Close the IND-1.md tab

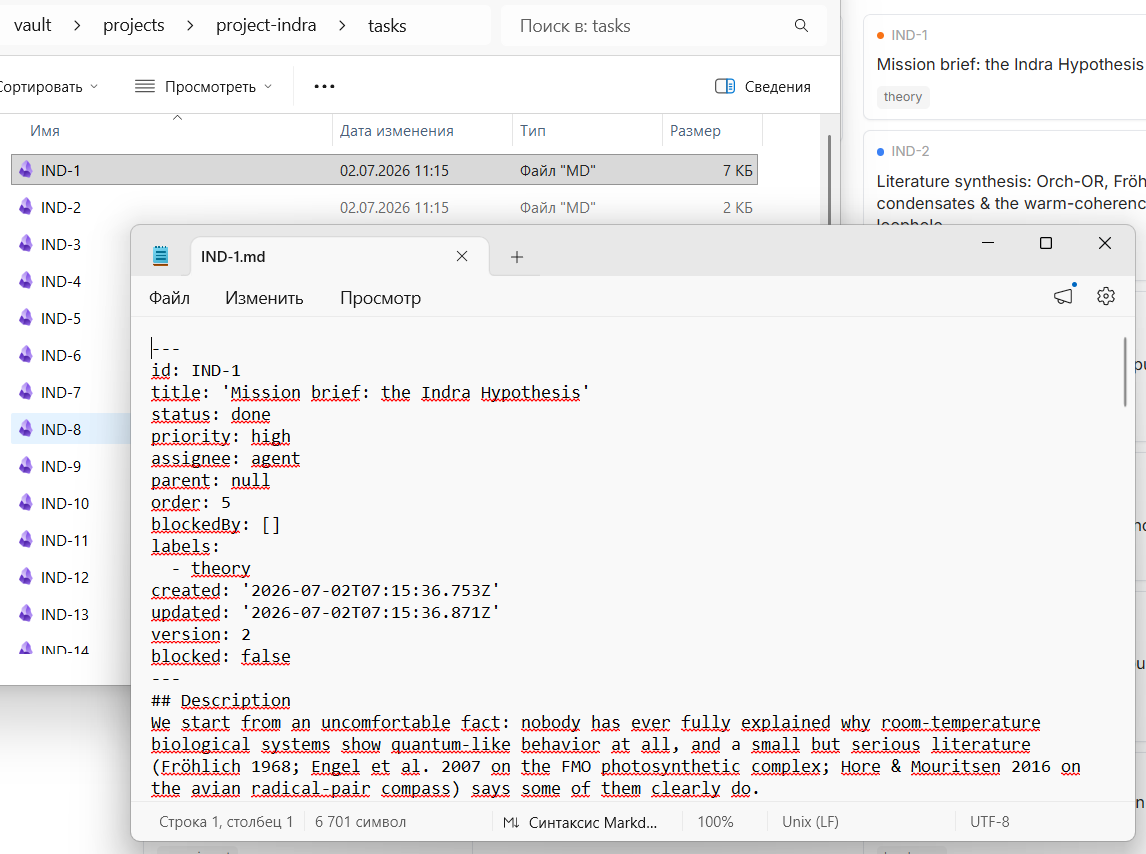(462, 256)
